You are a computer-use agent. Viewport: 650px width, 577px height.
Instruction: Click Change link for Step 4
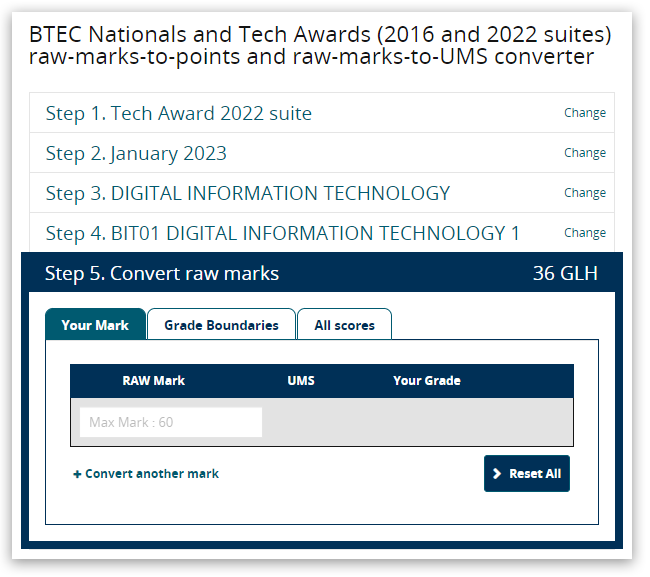(x=584, y=233)
